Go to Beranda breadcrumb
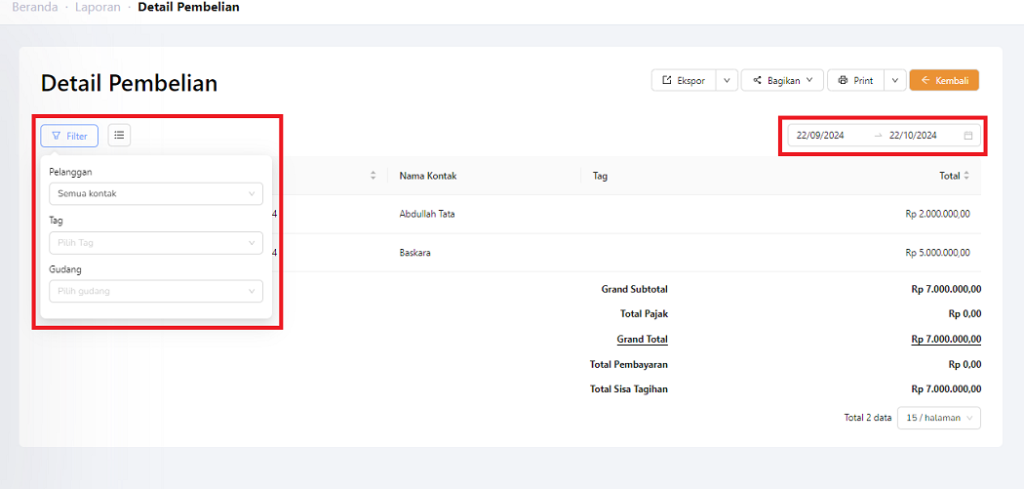This screenshot has height=489, width=1024. click(x=35, y=7)
